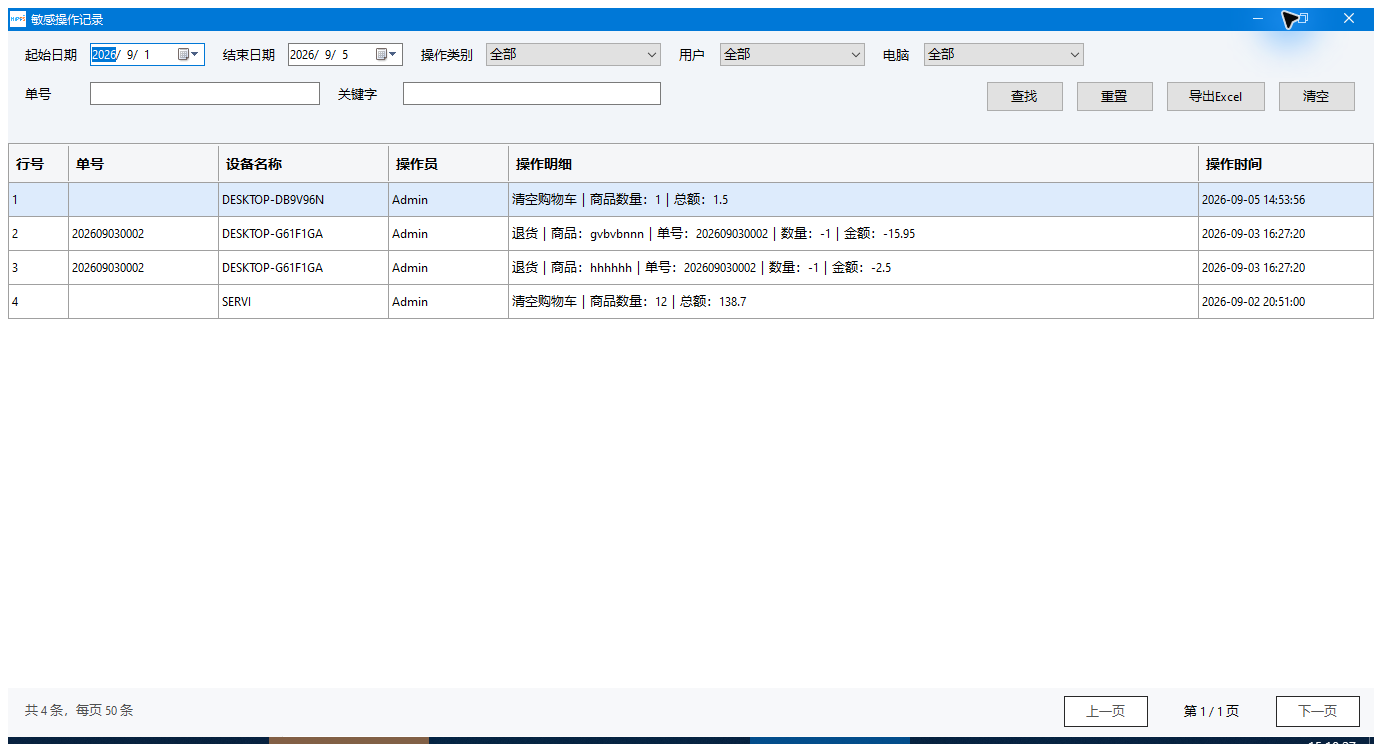The image size is (1382, 744).
Task: Select the cart clear detail totaling 138.7
Action: click(x=854, y=302)
